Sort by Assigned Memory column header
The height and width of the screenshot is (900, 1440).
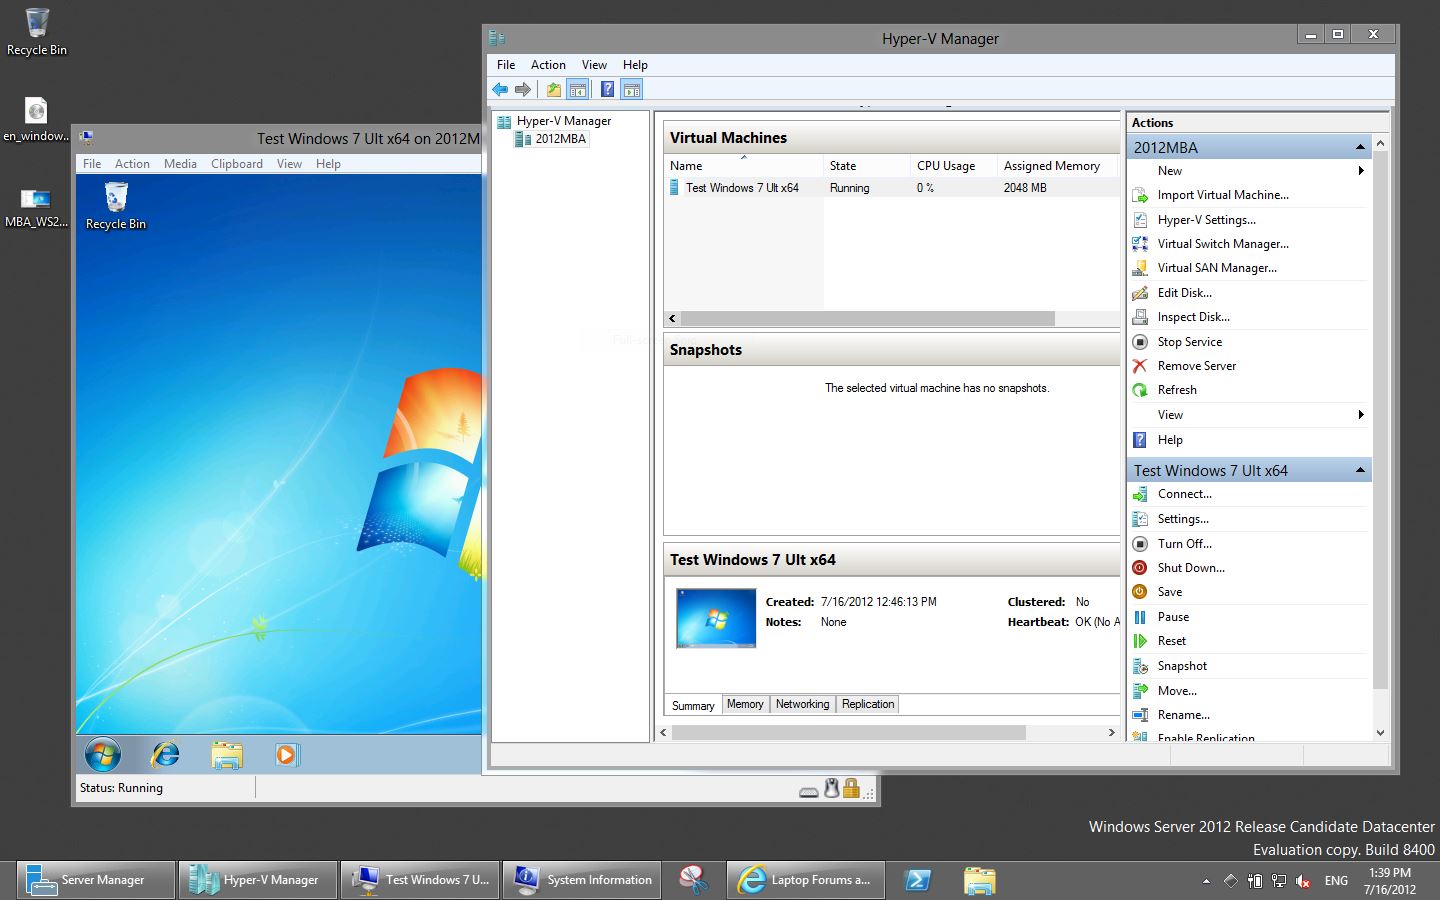pyautogui.click(x=1057, y=166)
